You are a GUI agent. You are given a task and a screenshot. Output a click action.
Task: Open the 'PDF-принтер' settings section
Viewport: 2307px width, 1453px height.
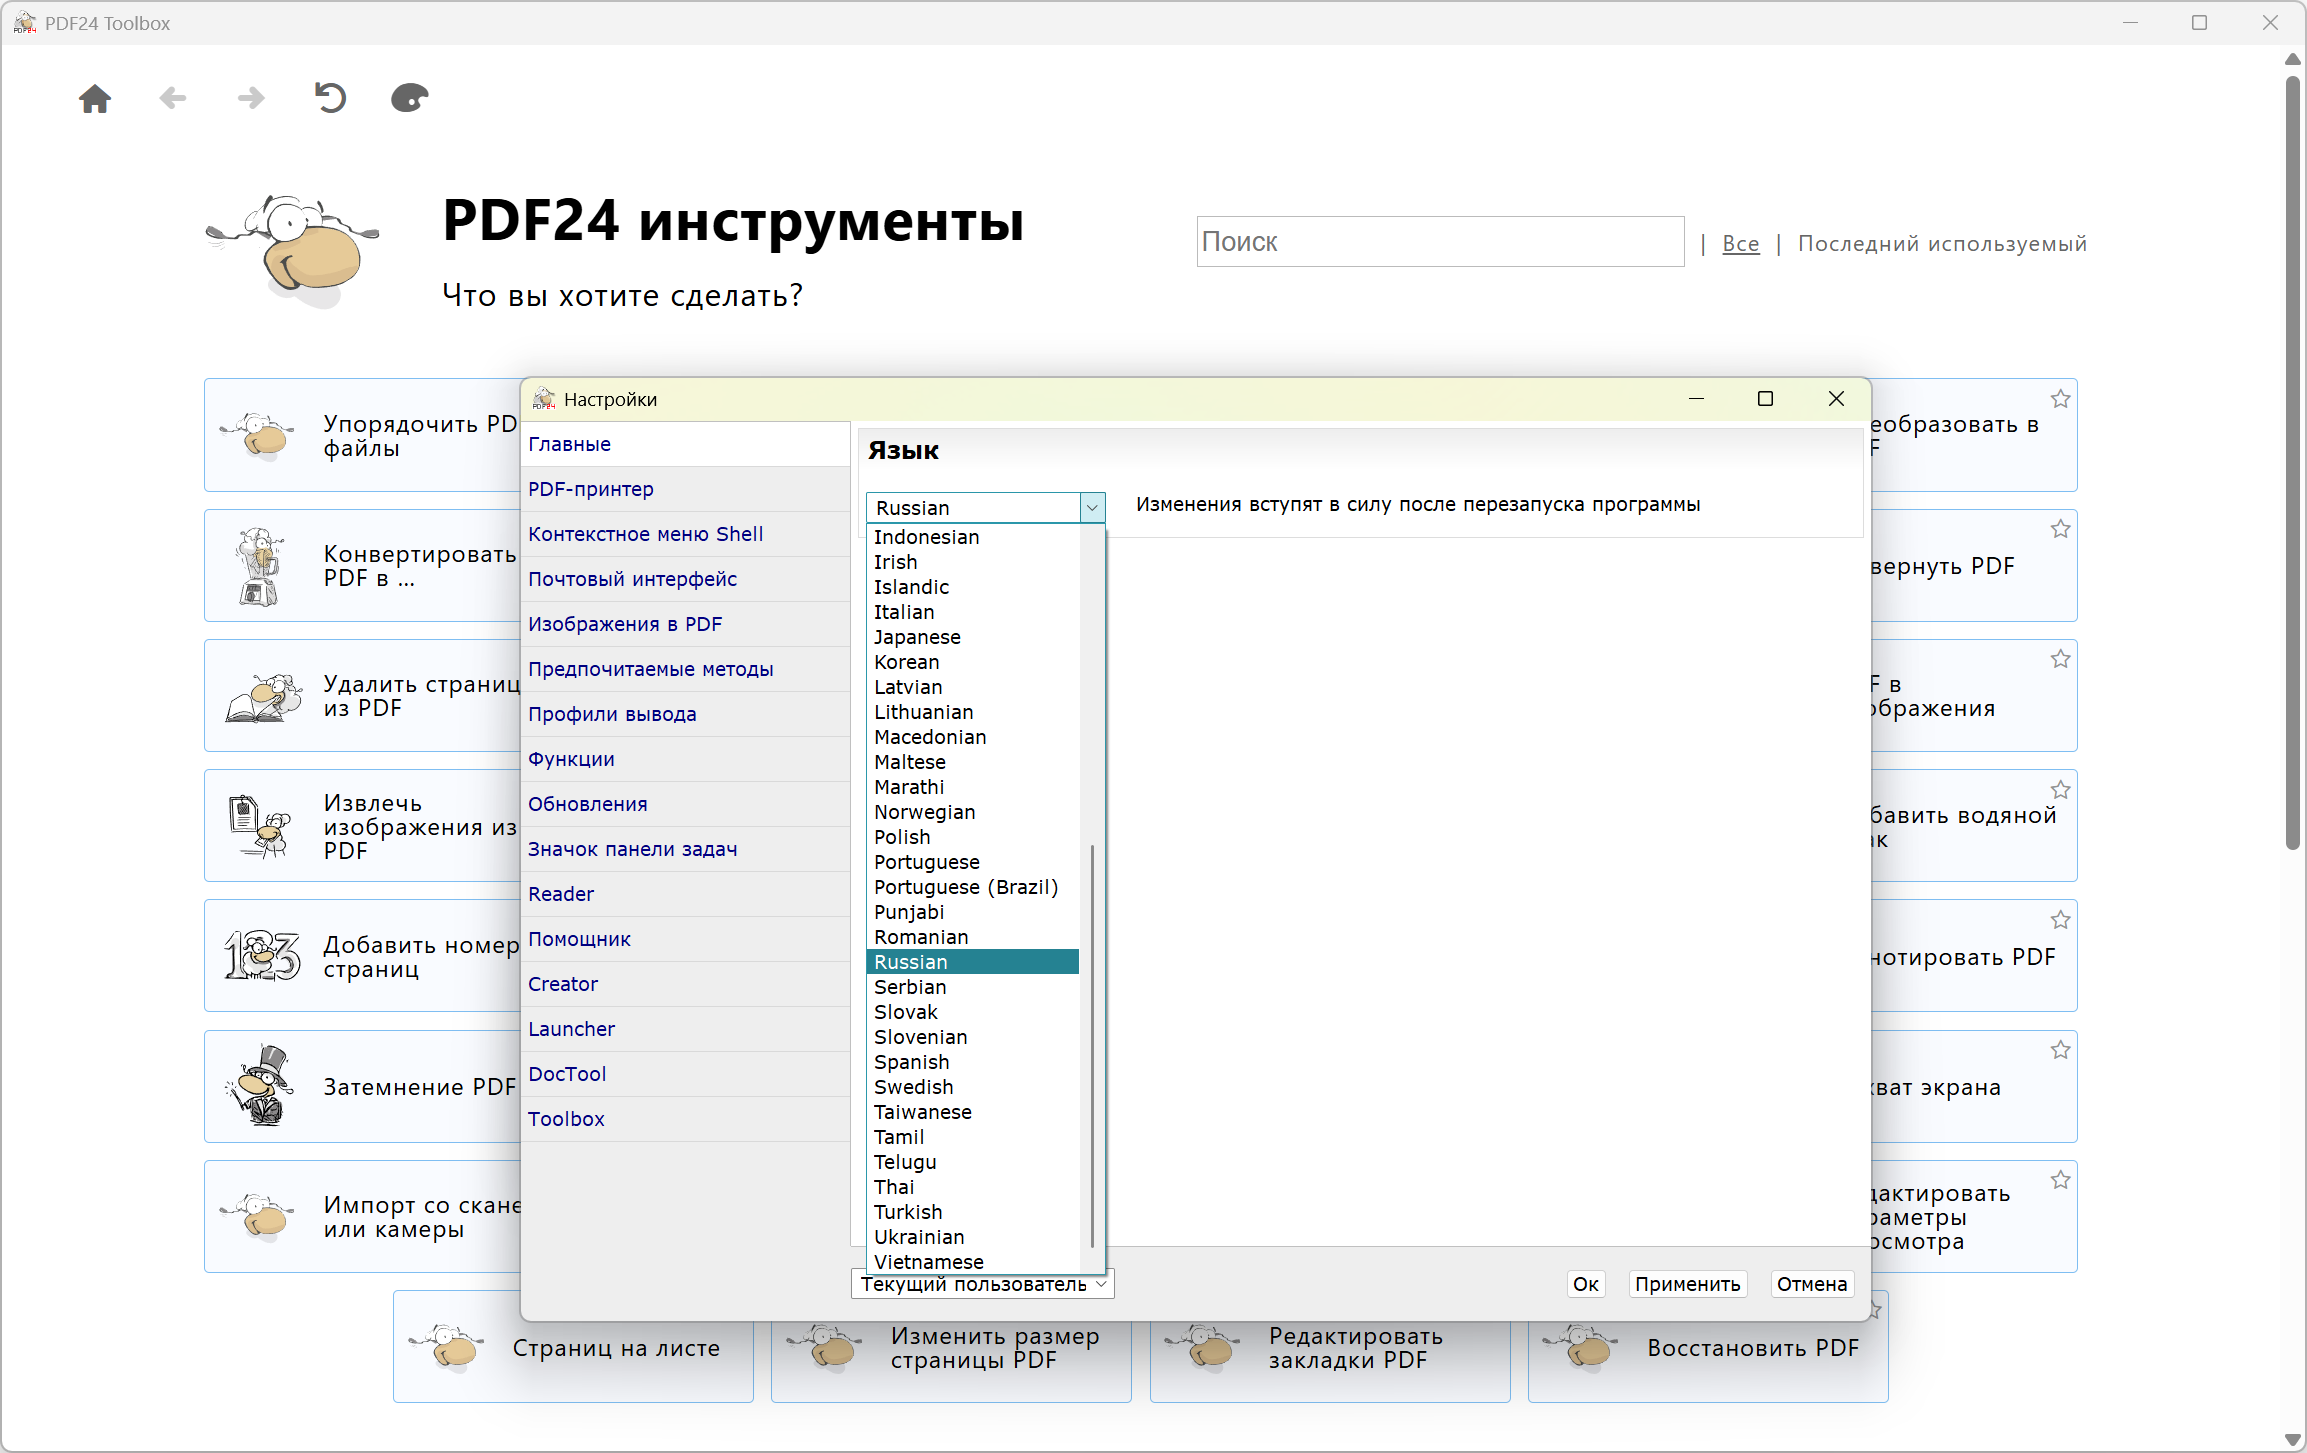(591, 489)
